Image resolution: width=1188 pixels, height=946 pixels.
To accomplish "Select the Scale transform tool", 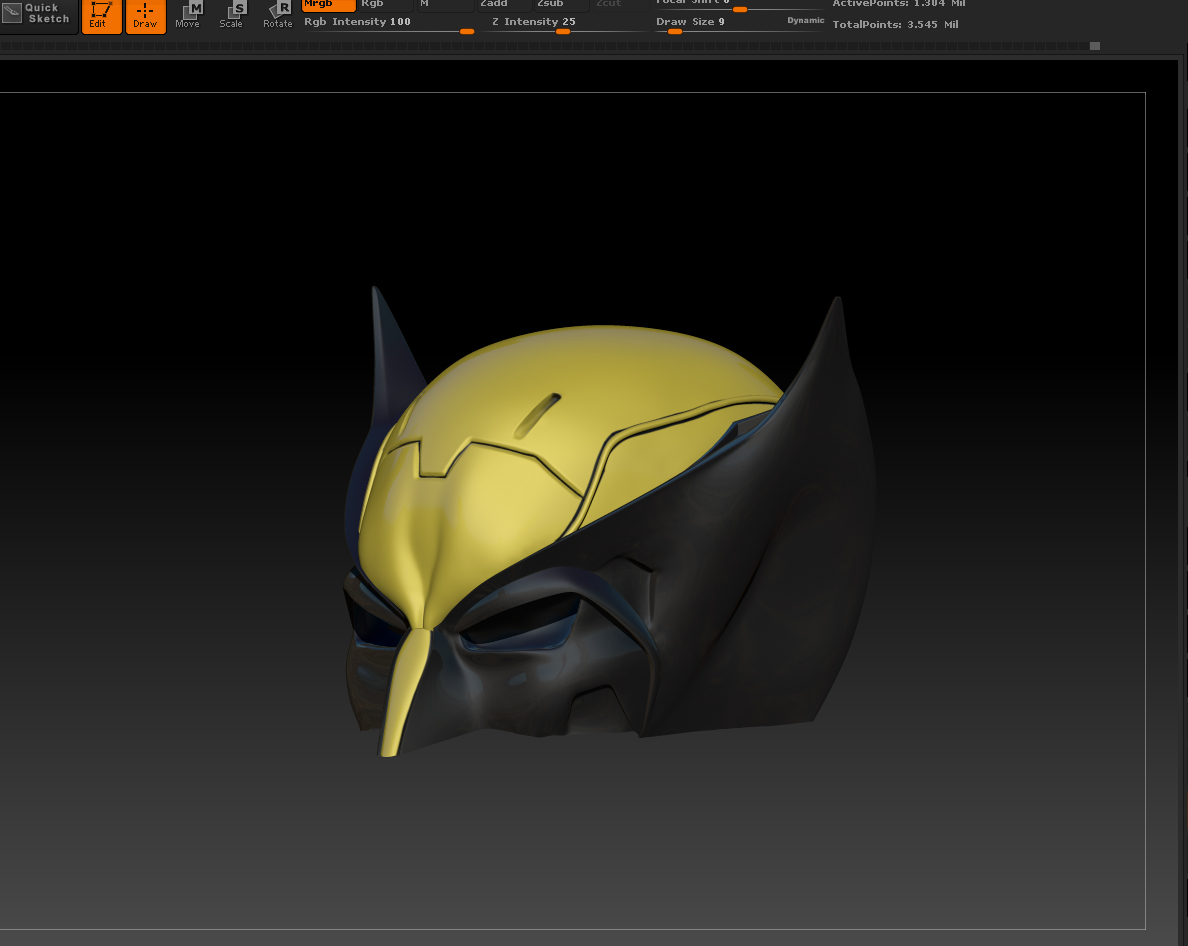I will 231,15.
